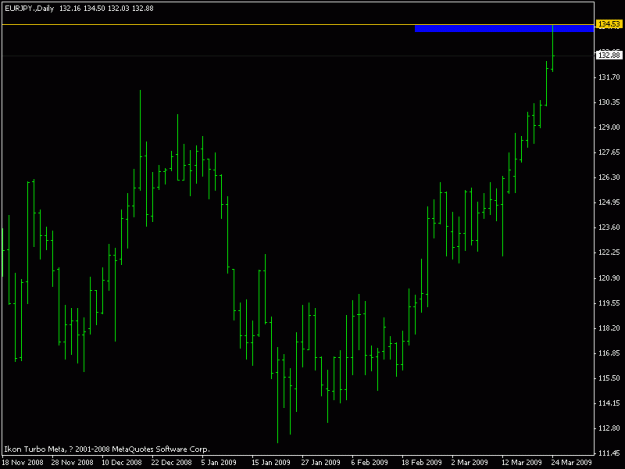The width and height of the screenshot is (625, 469).
Task: Click the 118.20 price axis label
Action: [609, 328]
